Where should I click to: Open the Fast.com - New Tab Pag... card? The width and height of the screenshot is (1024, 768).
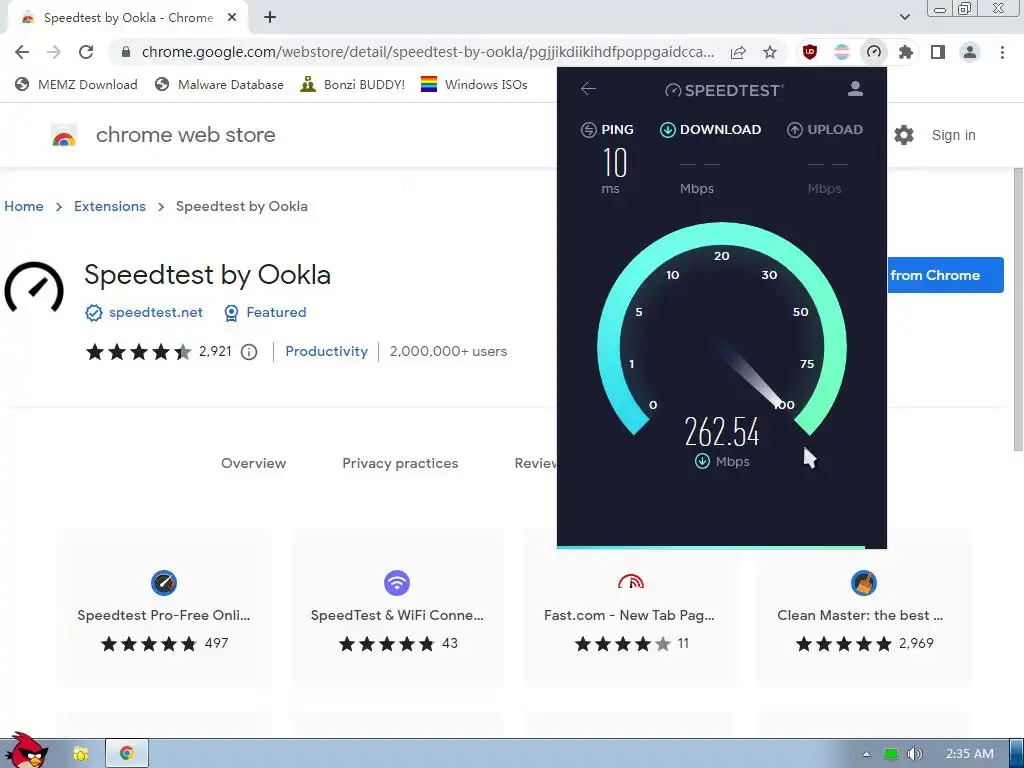pyautogui.click(x=630, y=607)
